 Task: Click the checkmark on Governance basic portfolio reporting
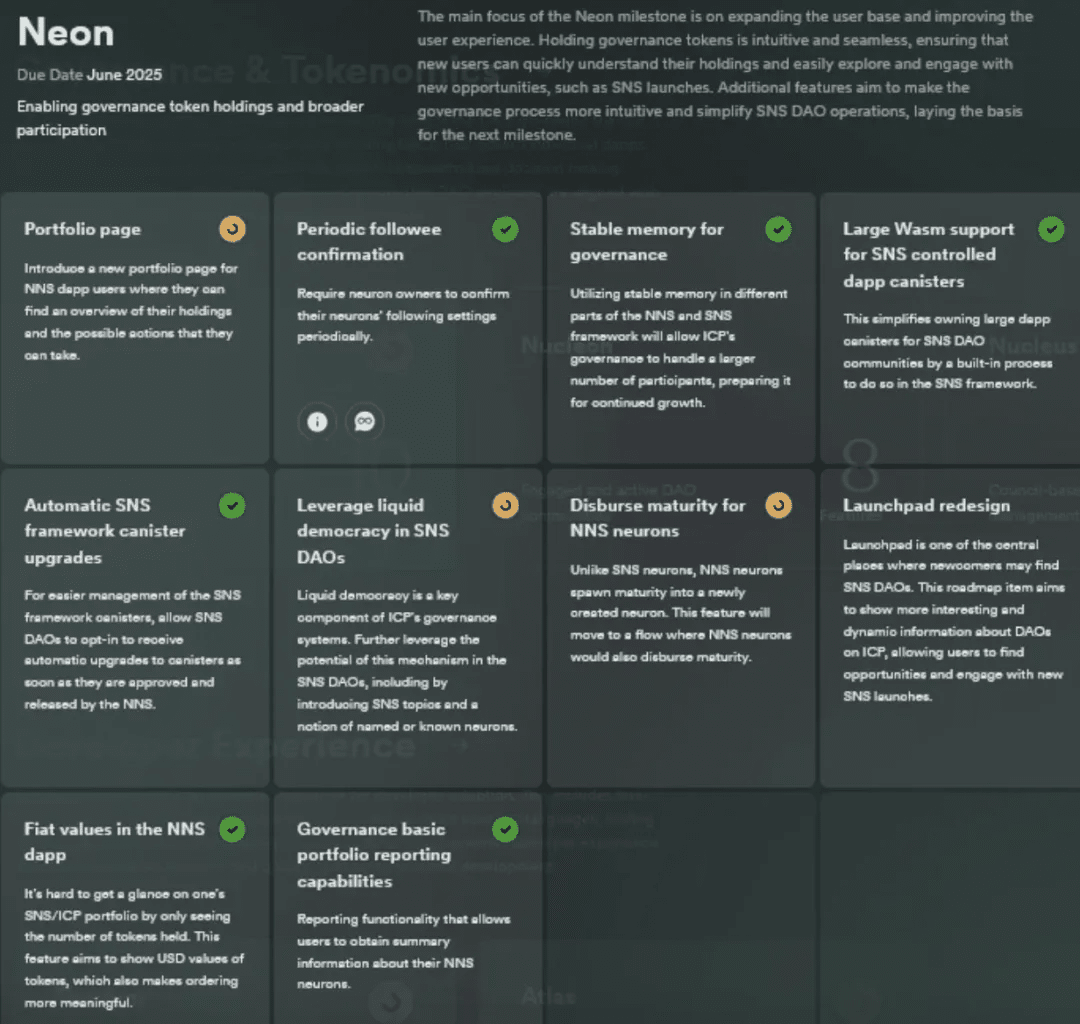[505, 829]
